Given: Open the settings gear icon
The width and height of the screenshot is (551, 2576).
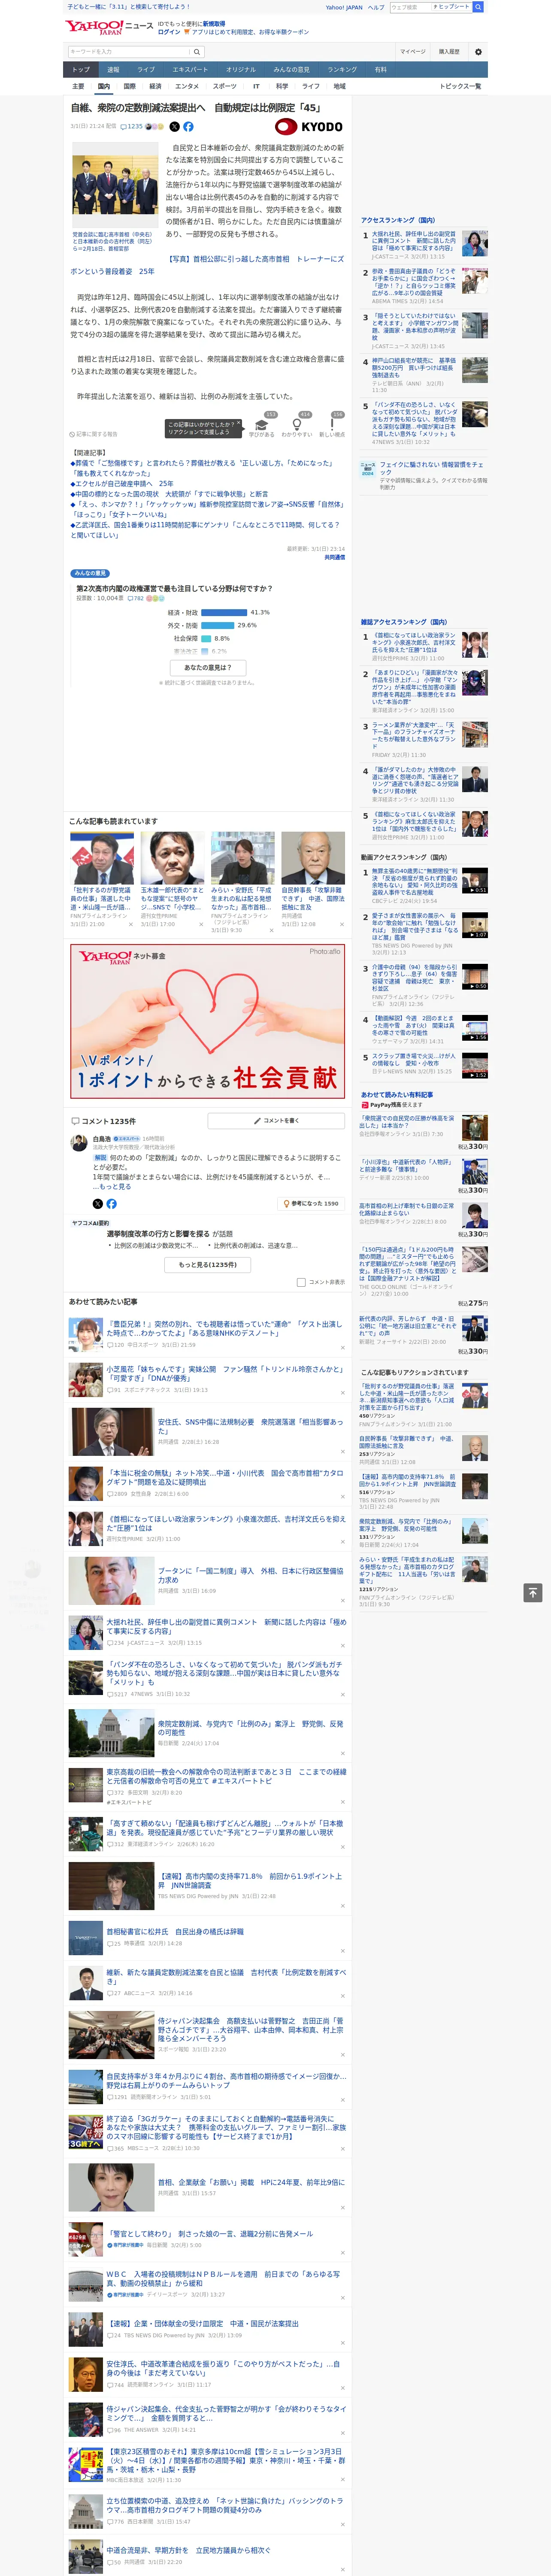Looking at the screenshot, I should point(478,51).
